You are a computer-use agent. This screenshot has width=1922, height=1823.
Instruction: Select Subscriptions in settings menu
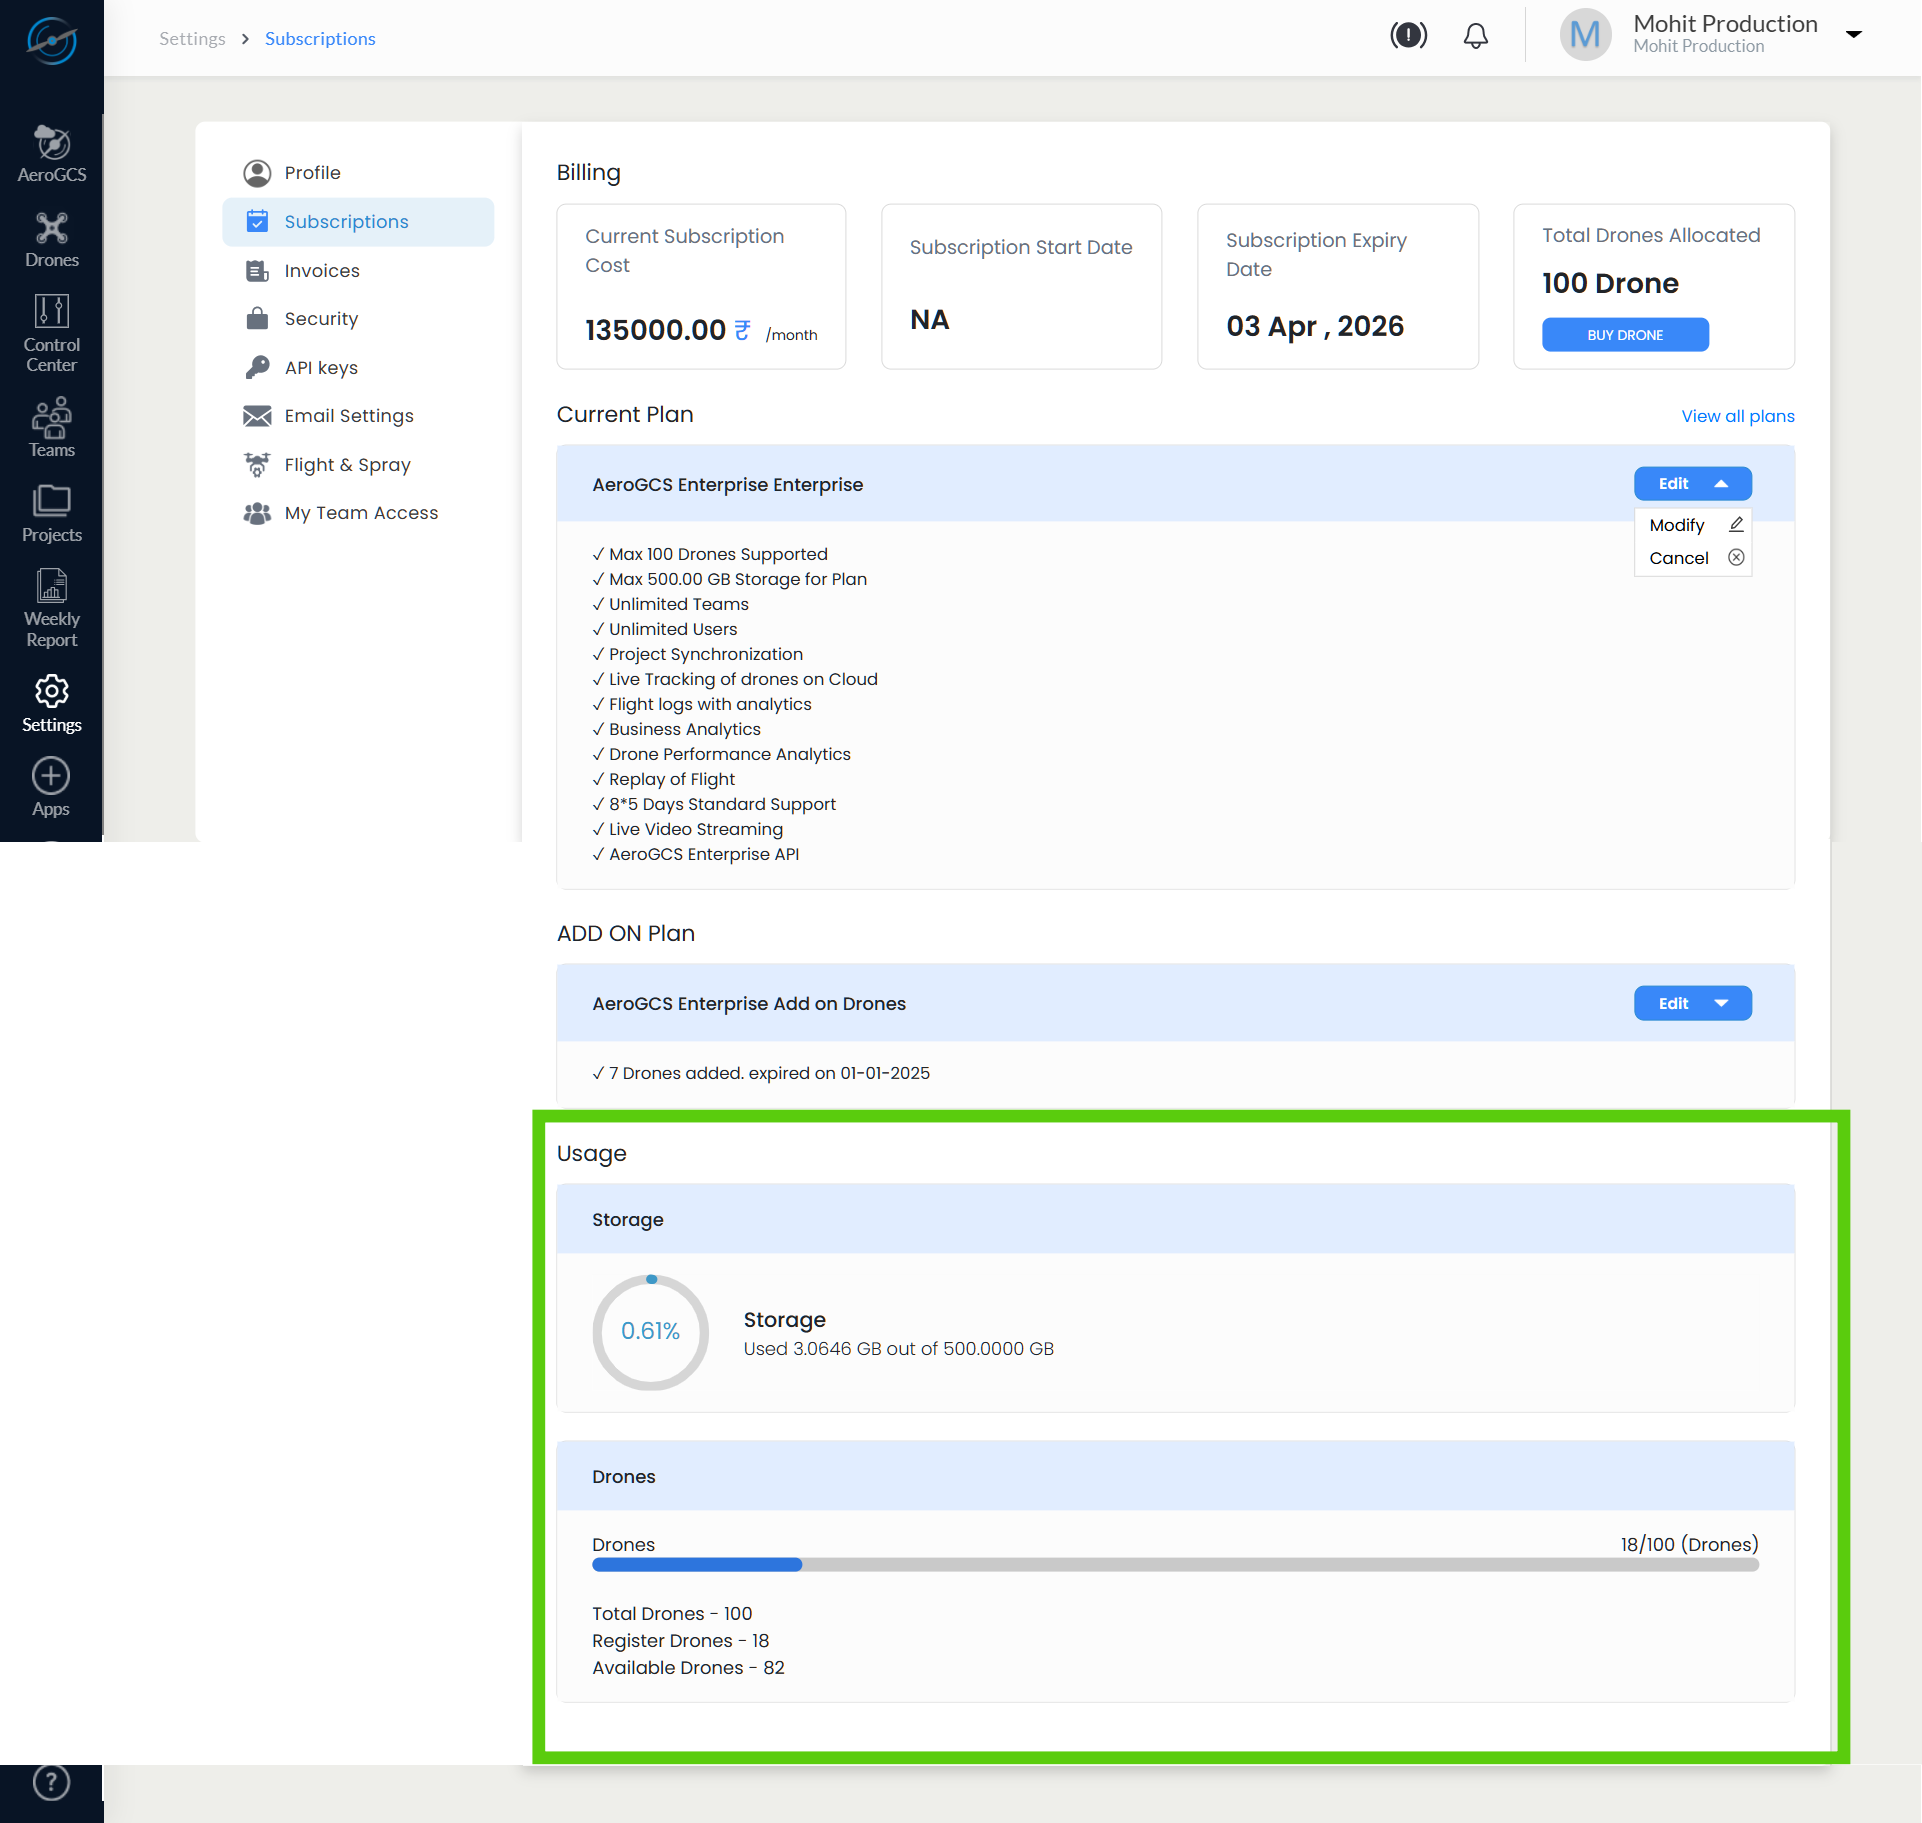358,221
